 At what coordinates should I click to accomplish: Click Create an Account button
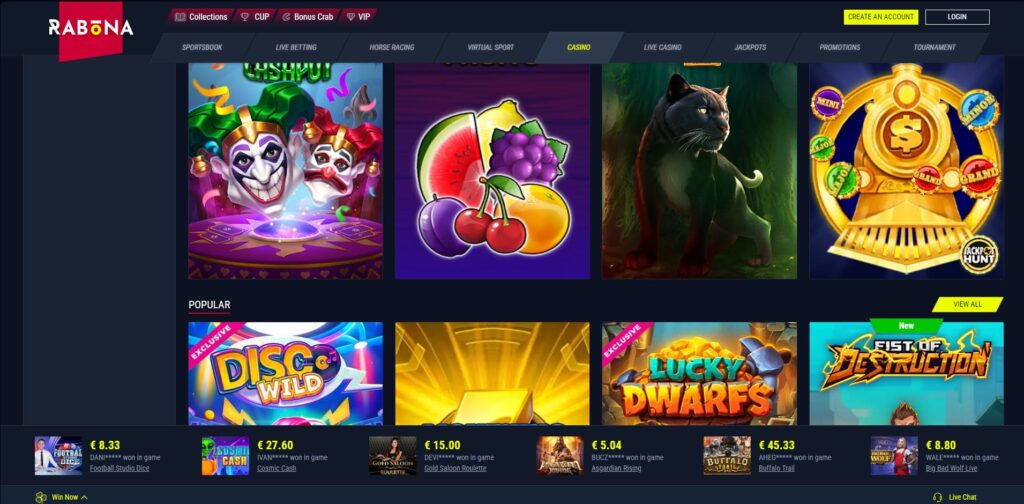pyautogui.click(x=881, y=17)
